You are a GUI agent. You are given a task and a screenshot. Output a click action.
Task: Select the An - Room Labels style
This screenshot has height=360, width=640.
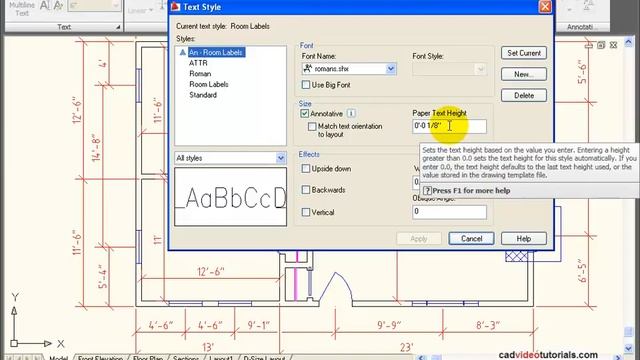[x=216, y=52]
